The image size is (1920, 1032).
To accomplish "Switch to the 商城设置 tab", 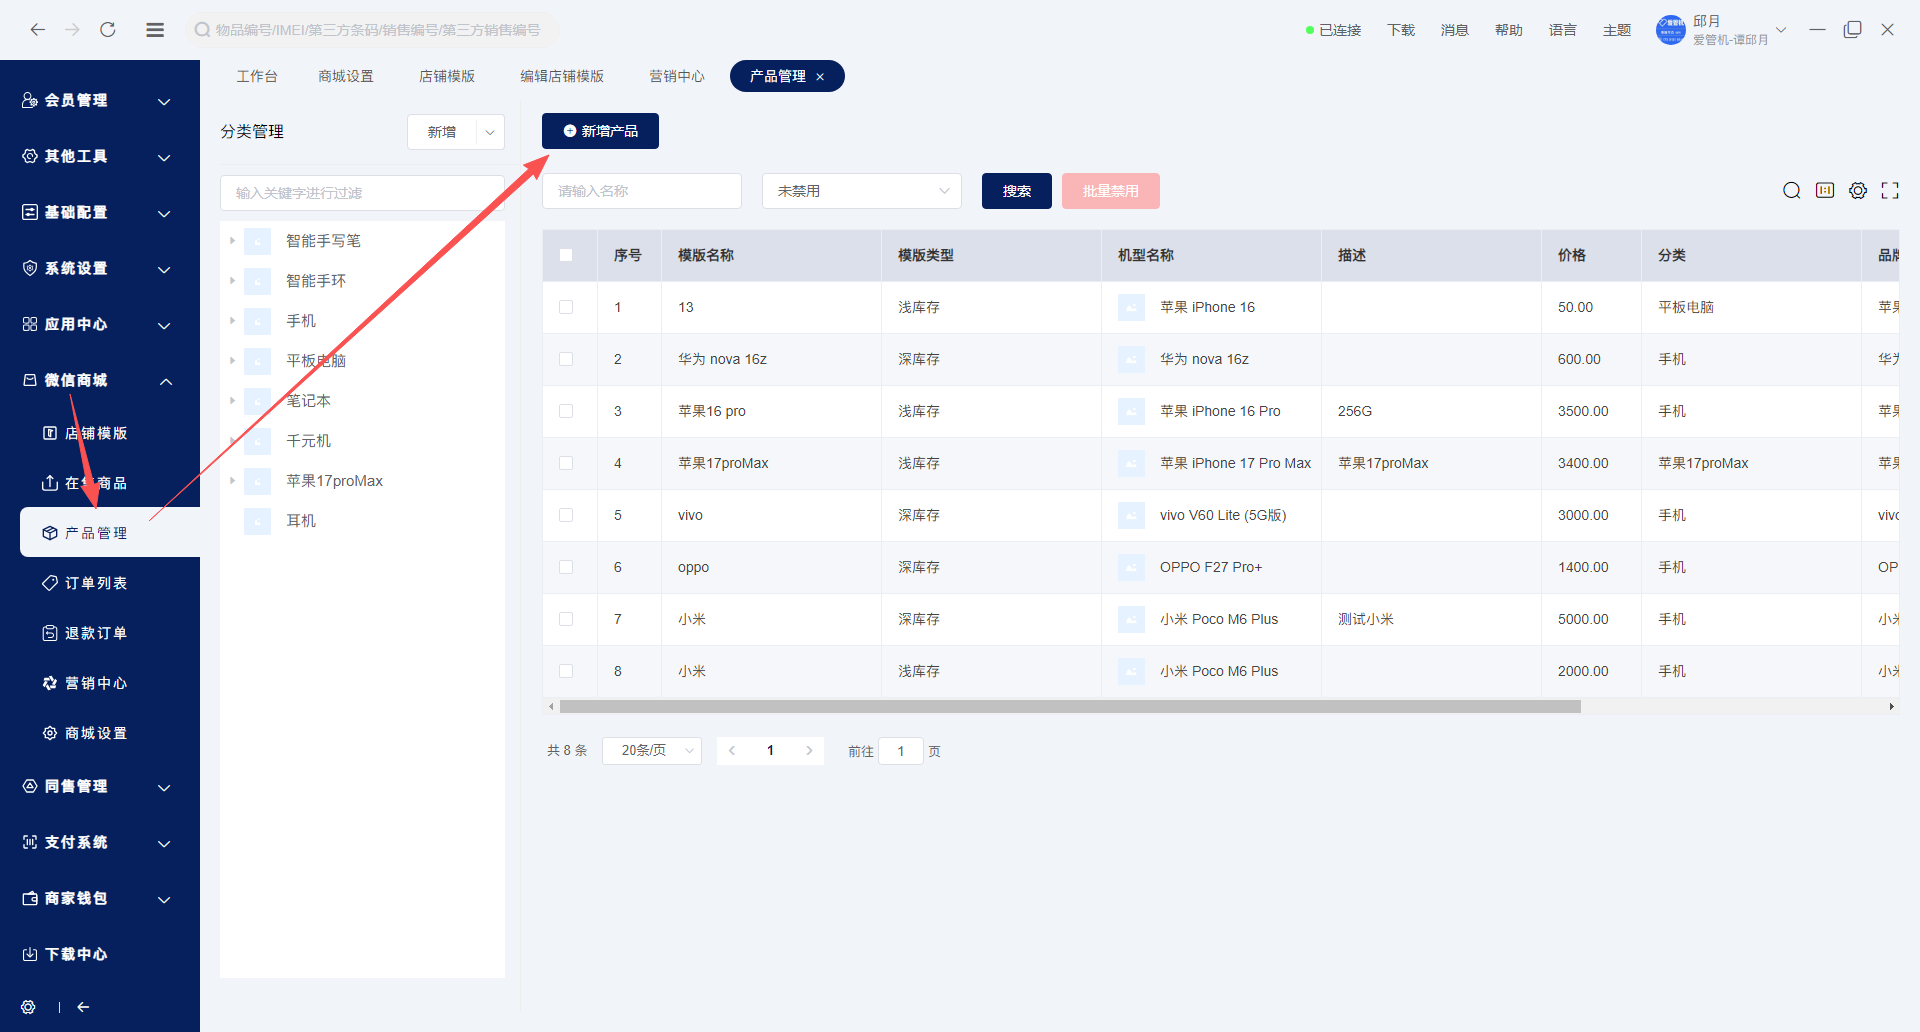I will pos(346,77).
